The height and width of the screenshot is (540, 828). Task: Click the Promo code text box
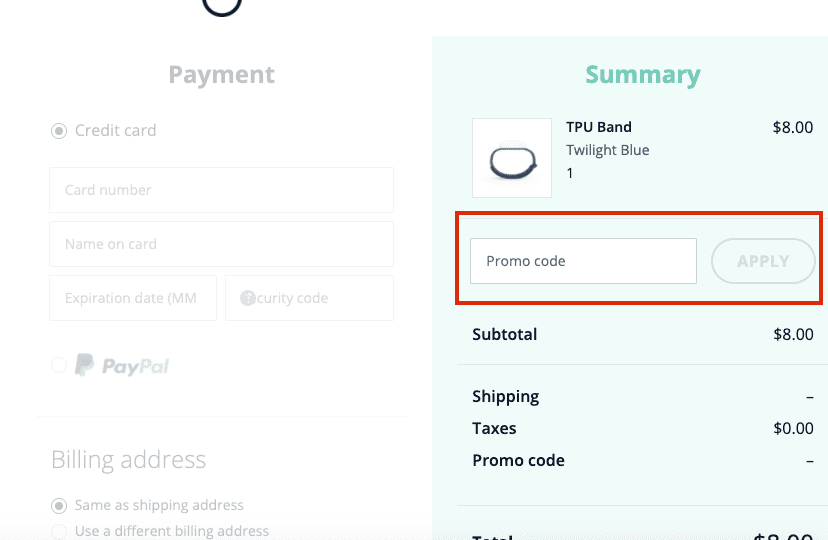(x=584, y=261)
